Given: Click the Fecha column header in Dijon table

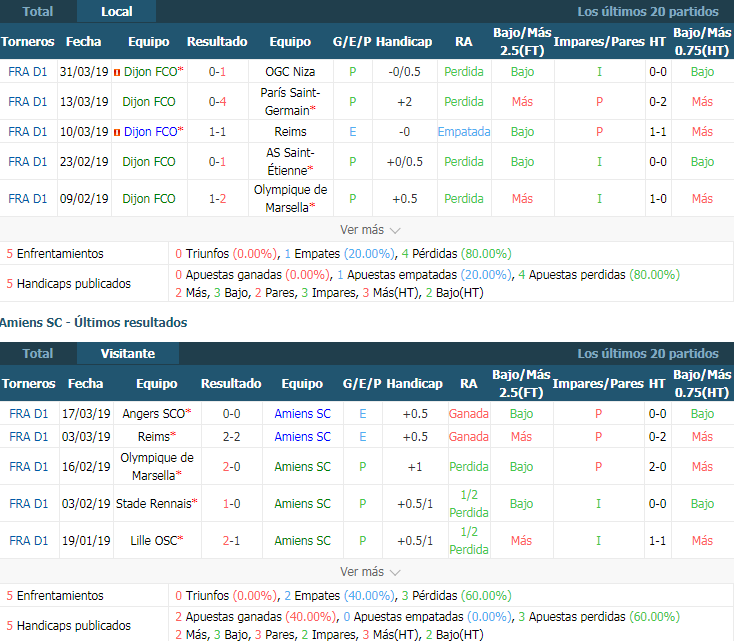Looking at the screenshot, I should (x=83, y=41).
